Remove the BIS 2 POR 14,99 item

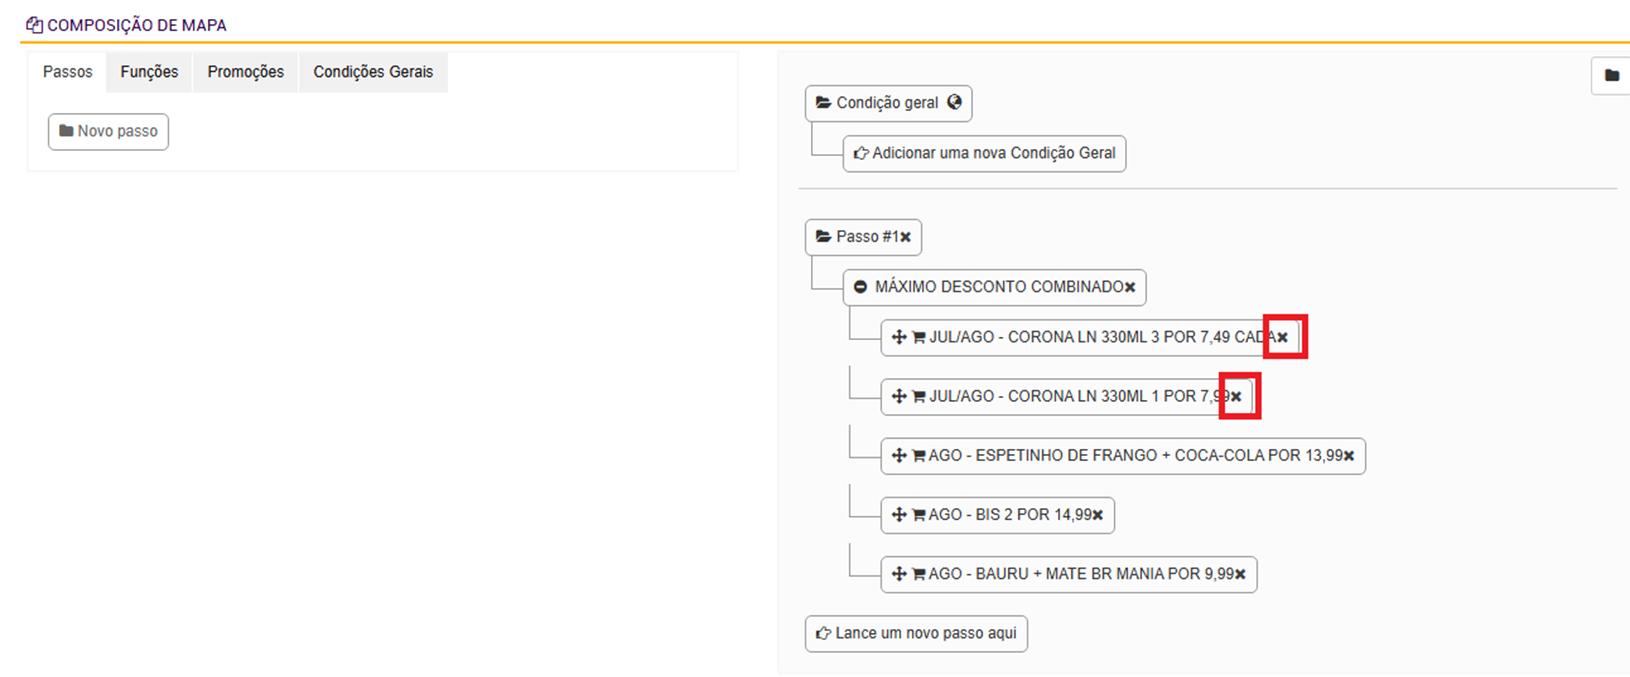tap(1098, 515)
